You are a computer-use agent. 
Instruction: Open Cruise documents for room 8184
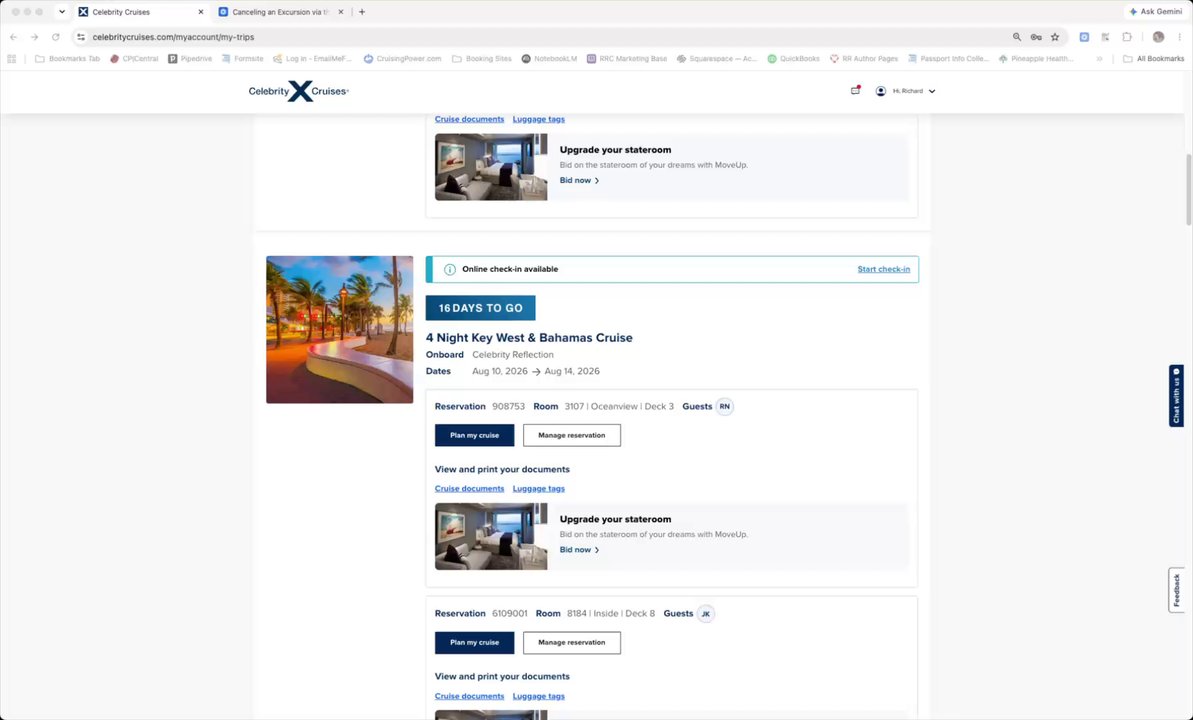(x=469, y=696)
